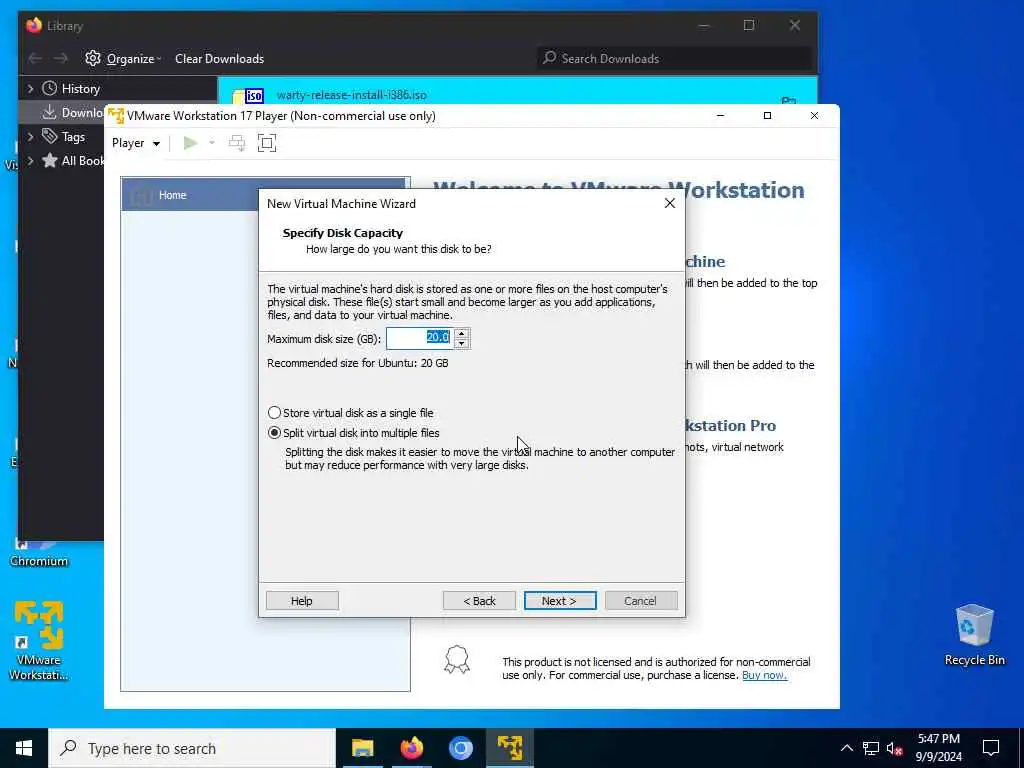Viewport: 1024px width, 768px height.
Task: Click the search magnifier icon on taskbar
Action: point(68,748)
